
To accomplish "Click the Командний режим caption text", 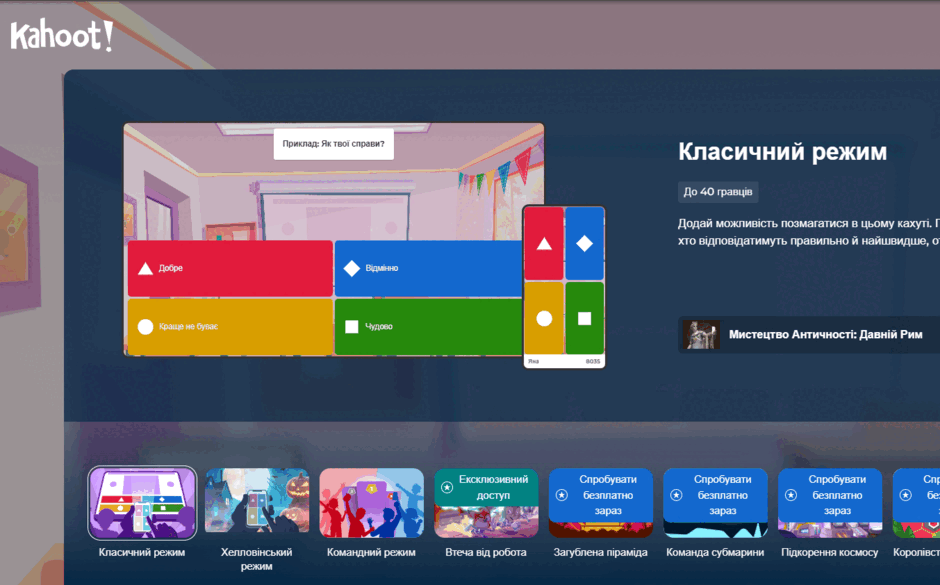I will (x=371, y=552).
